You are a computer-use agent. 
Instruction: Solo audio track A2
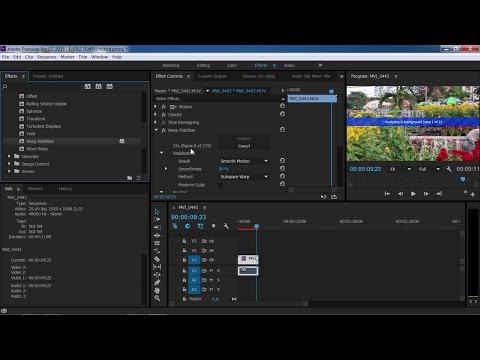218,280
